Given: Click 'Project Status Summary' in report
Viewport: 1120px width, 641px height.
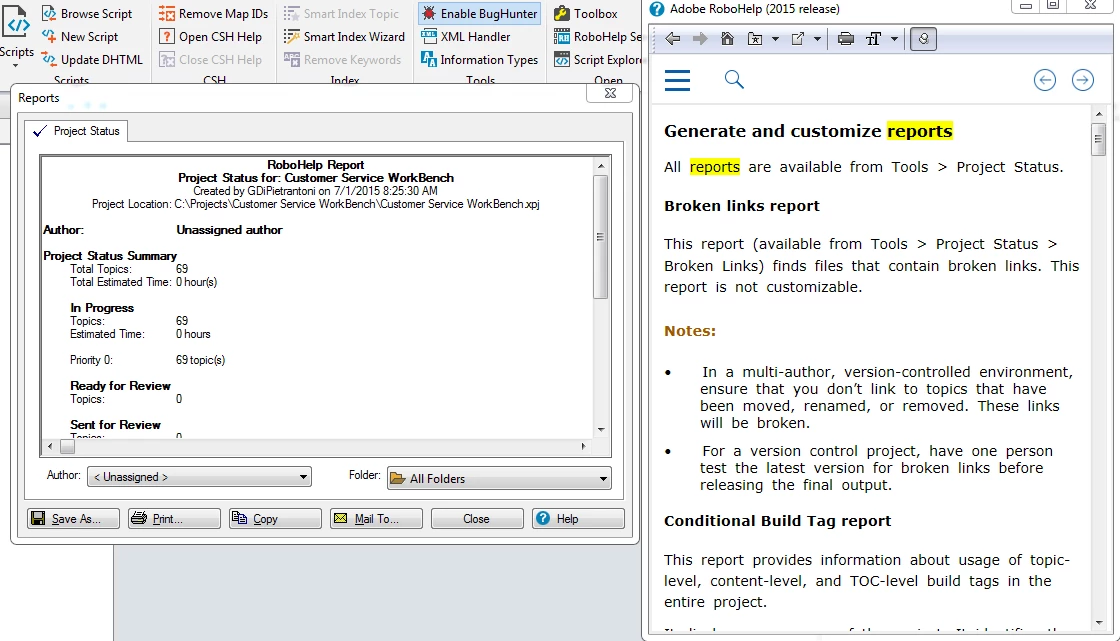Looking at the screenshot, I should click(x=110, y=256).
